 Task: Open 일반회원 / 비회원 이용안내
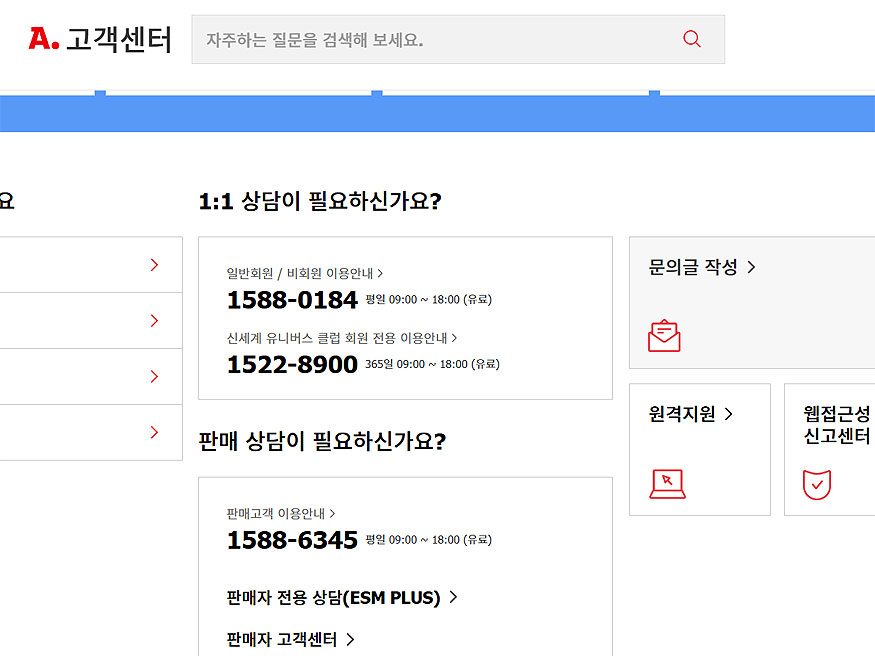[x=305, y=273]
